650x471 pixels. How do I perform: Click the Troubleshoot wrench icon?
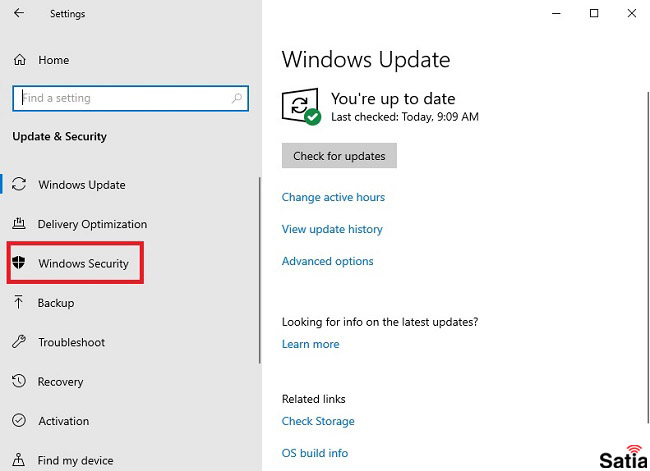[x=19, y=342]
